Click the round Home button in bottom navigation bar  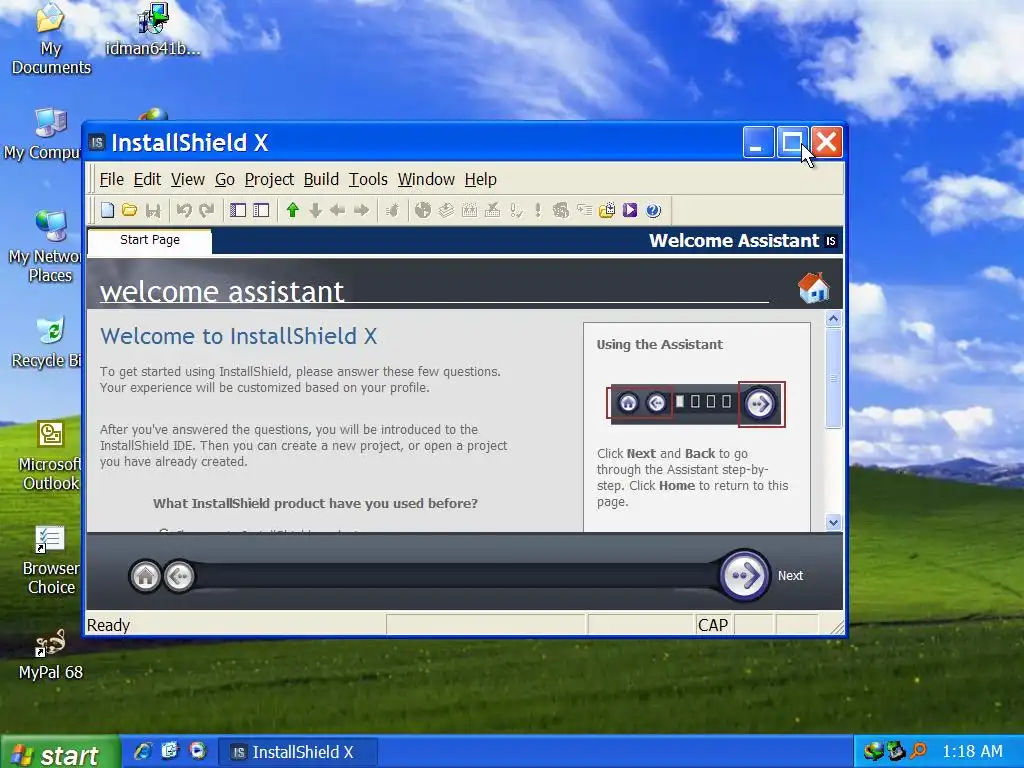[146, 577]
